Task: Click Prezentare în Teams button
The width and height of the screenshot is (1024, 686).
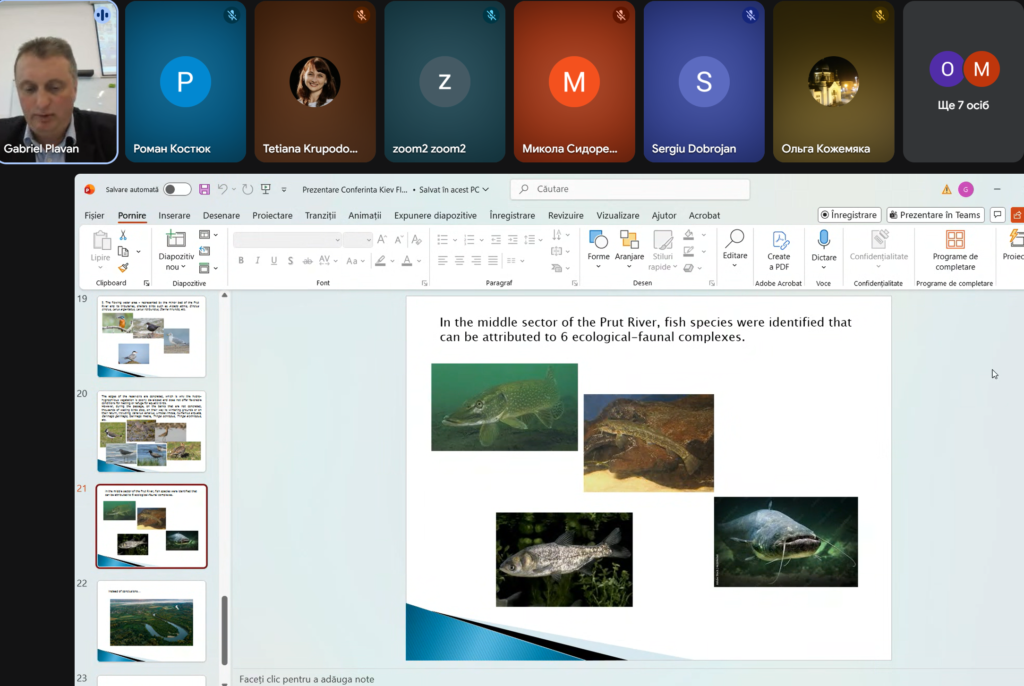Action: [934, 215]
